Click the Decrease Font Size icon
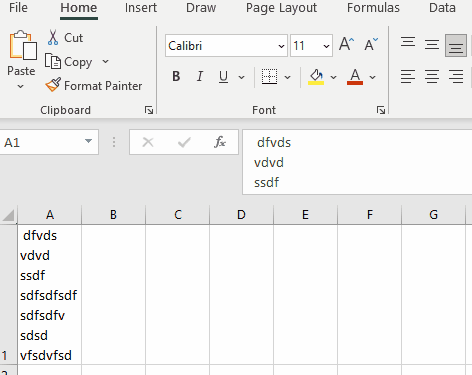 [371, 44]
